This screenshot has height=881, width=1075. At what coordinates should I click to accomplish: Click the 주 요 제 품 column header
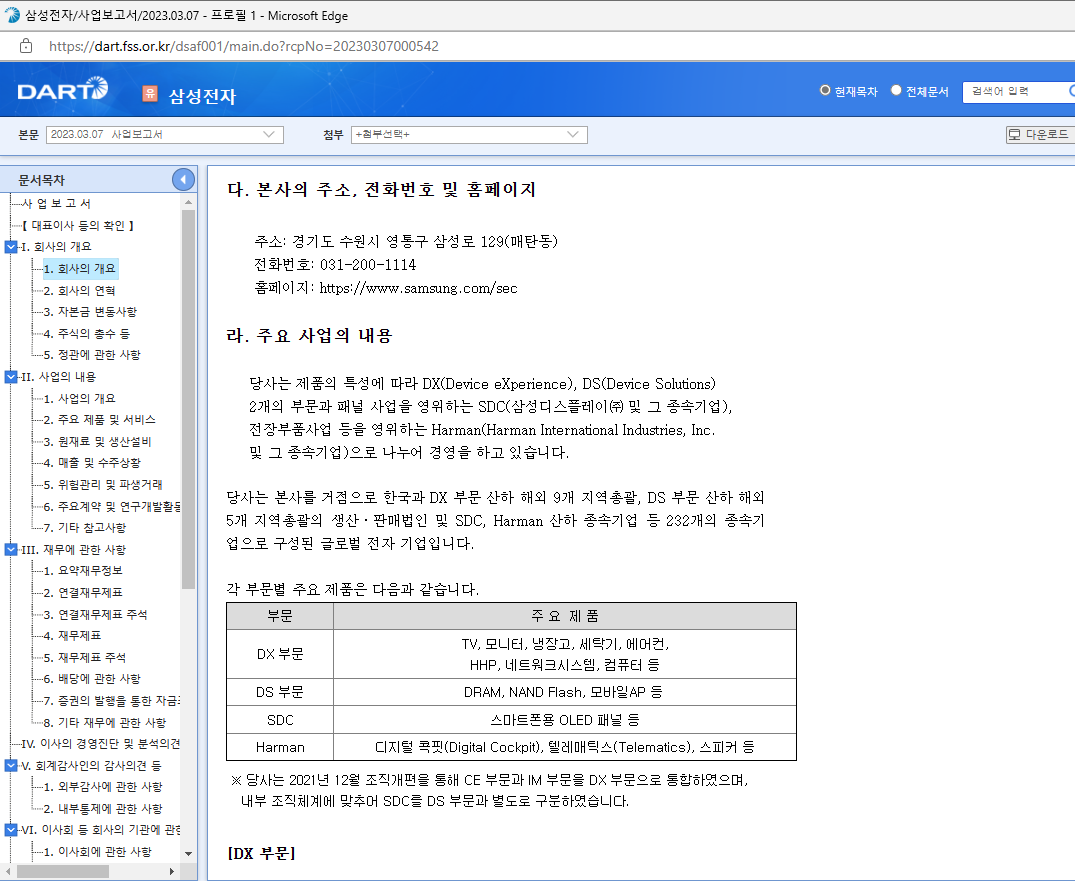point(565,616)
